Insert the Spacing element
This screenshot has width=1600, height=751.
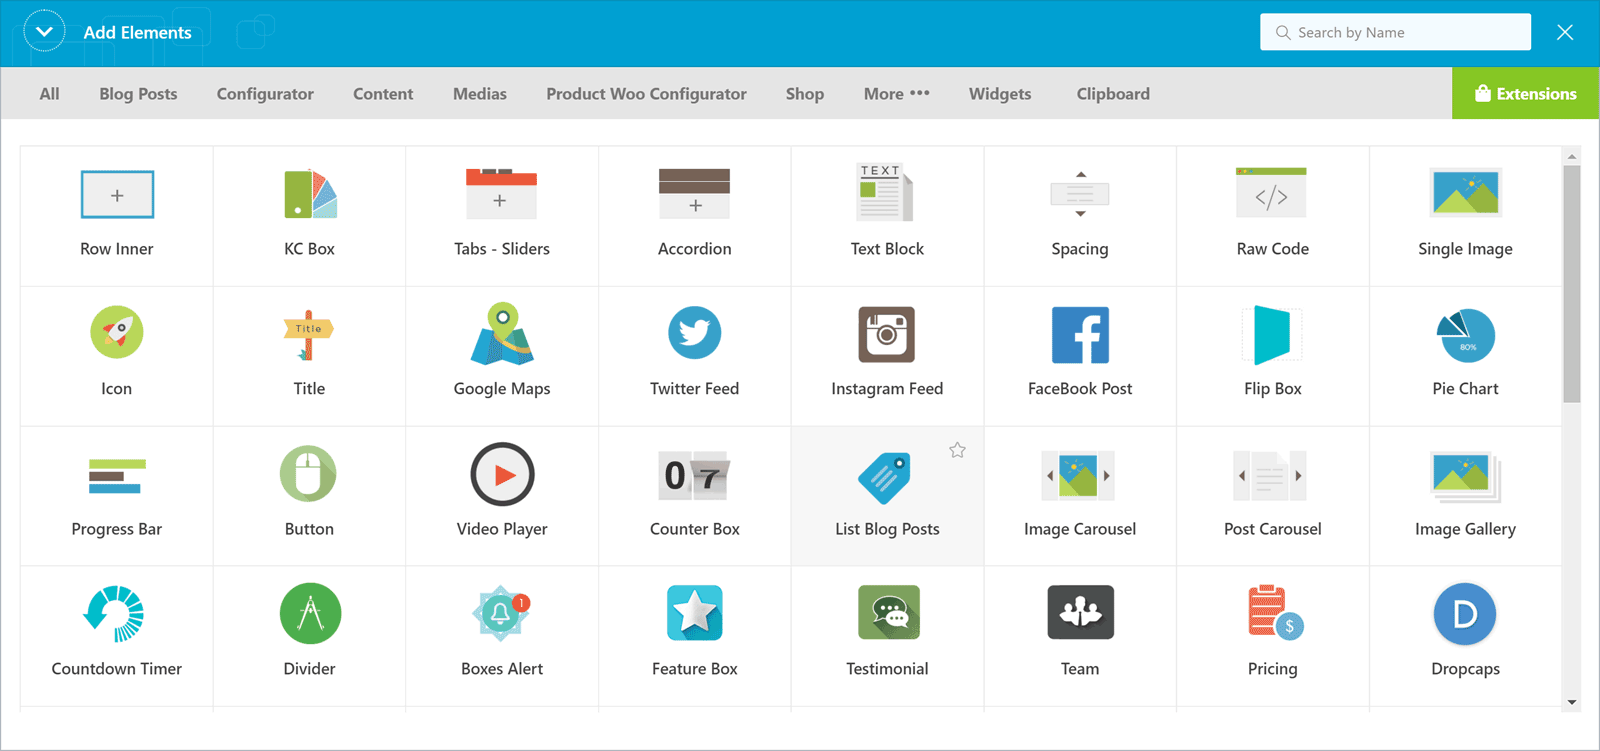pyautogui.click(x=1080, y=216)
